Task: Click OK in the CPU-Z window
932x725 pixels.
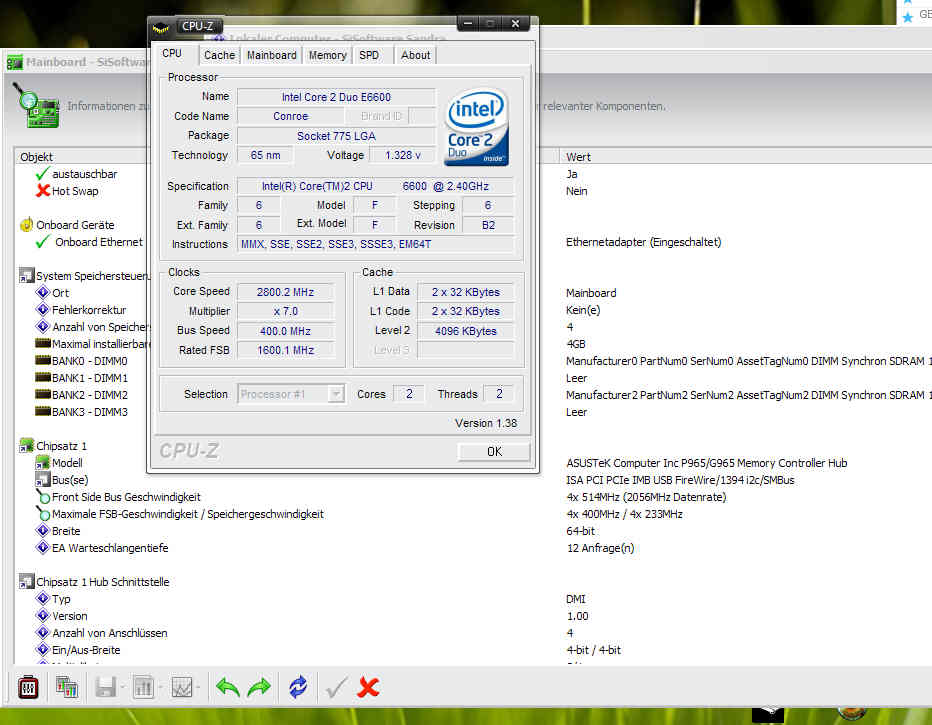Action: (494, 452)
